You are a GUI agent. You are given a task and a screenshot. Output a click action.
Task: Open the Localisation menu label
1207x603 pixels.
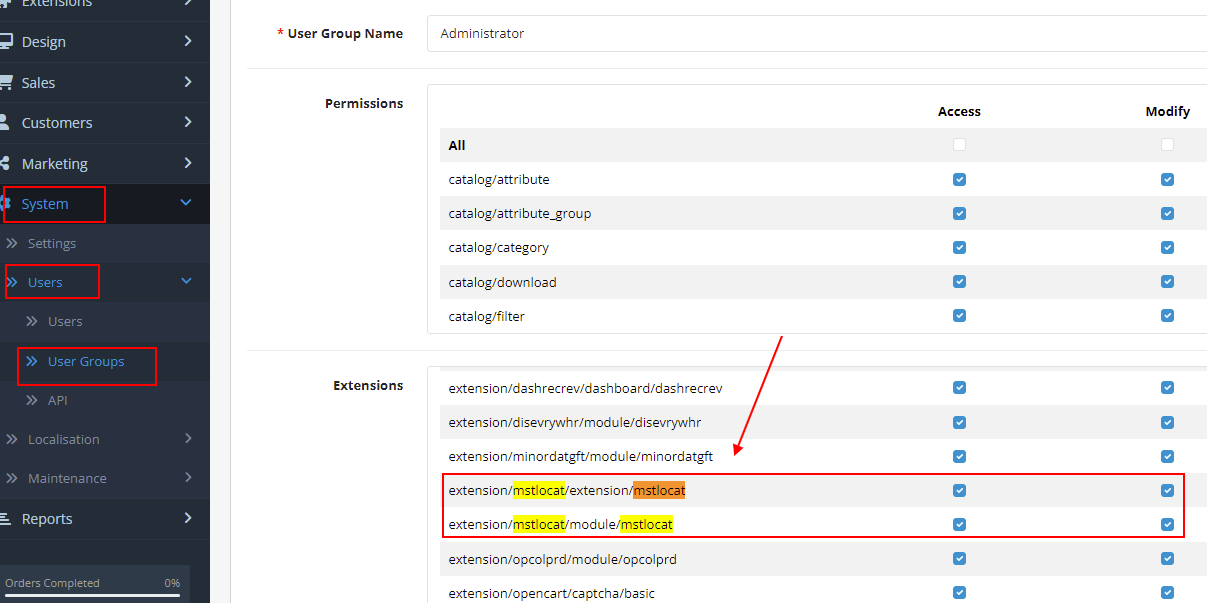tap(64, 439)
